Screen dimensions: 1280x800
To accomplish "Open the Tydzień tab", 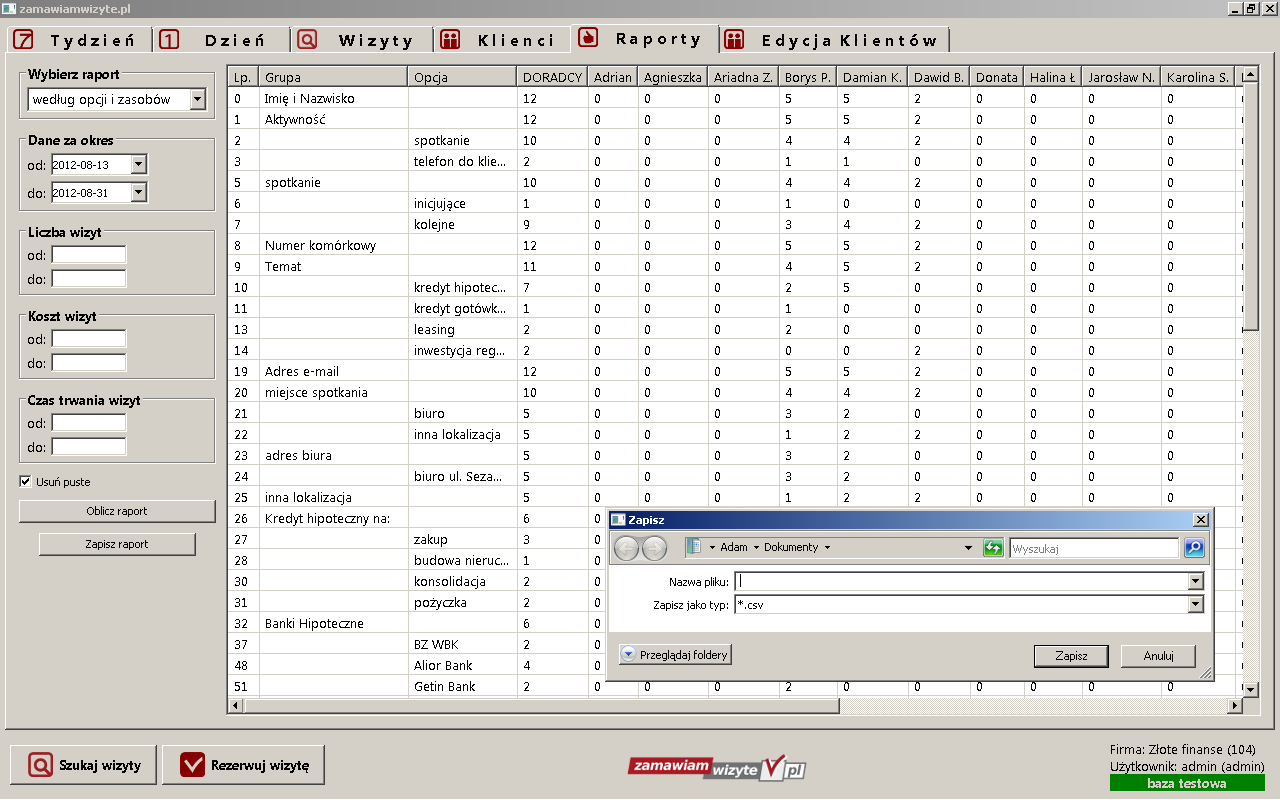I will pos(80,40).
